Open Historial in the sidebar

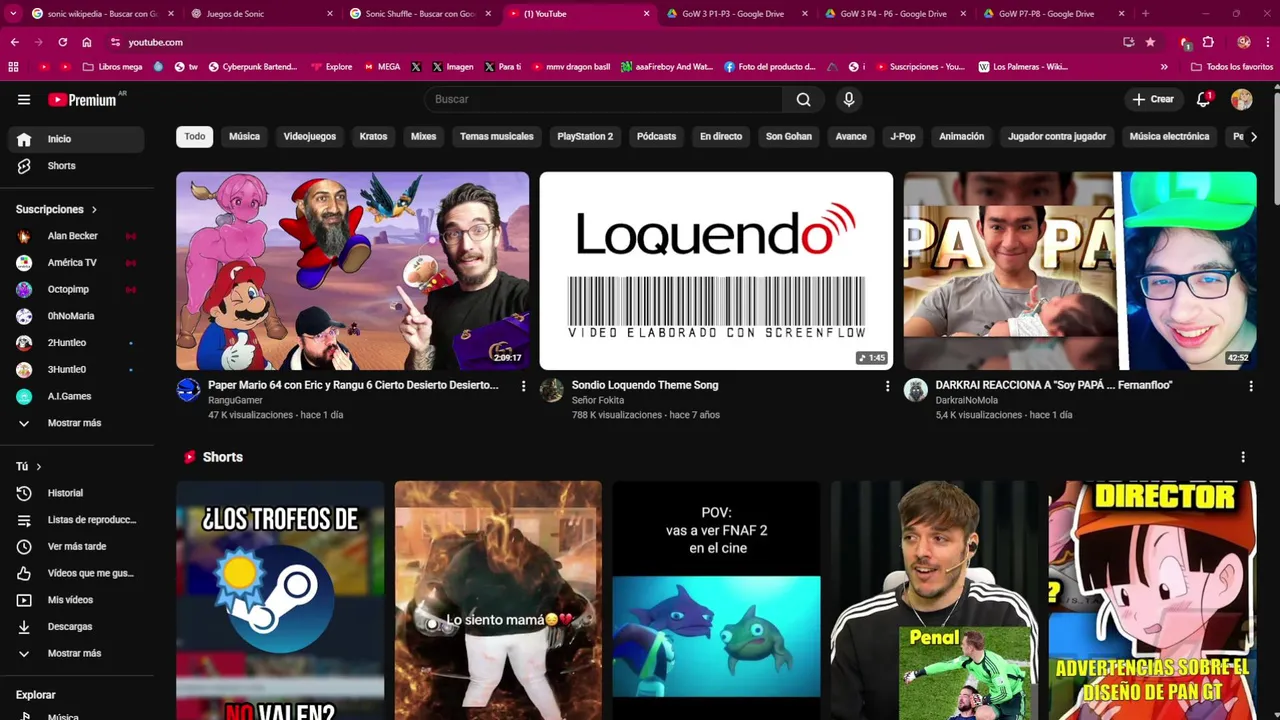point(76,493)
